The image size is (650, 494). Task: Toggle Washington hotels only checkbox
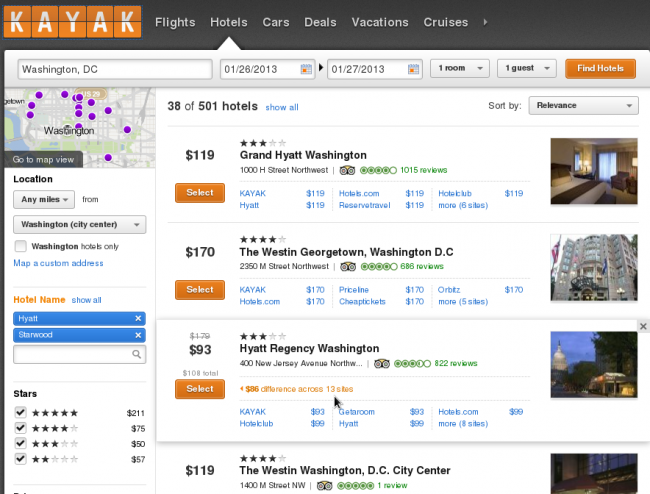[21, 246]
